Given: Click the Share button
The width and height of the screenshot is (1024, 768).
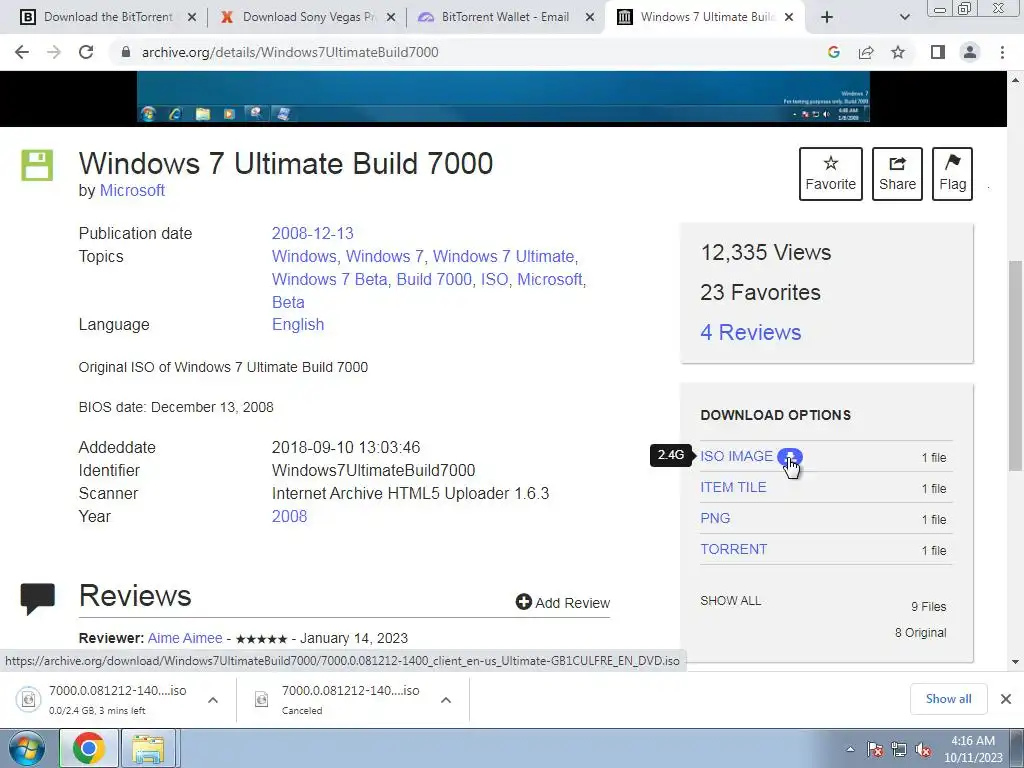Looking at the screenshot, I should (897, 174).
